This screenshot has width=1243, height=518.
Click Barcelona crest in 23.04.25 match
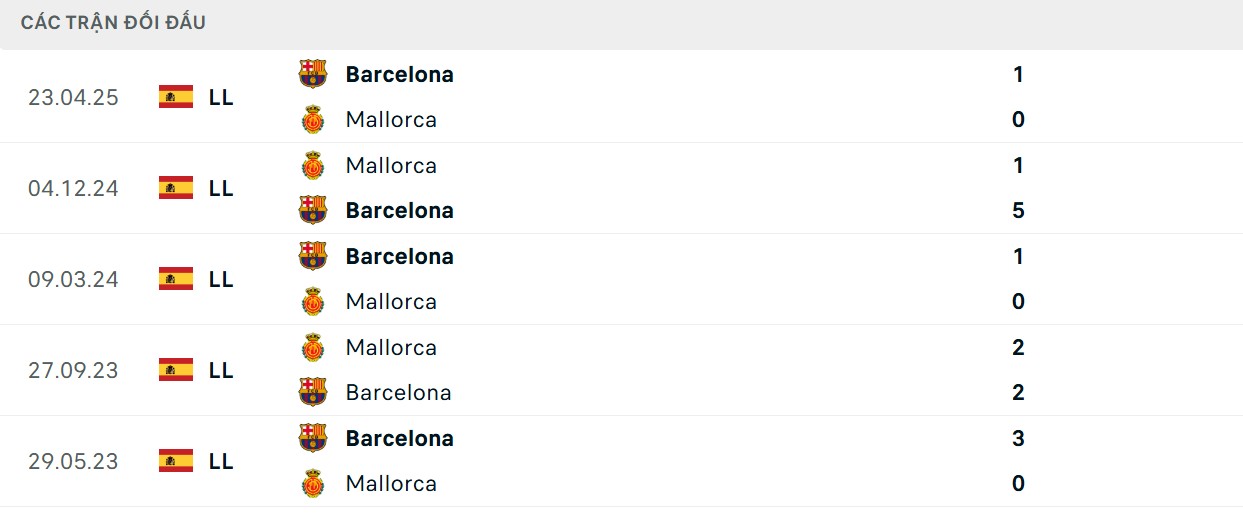(x=313, y=74)
